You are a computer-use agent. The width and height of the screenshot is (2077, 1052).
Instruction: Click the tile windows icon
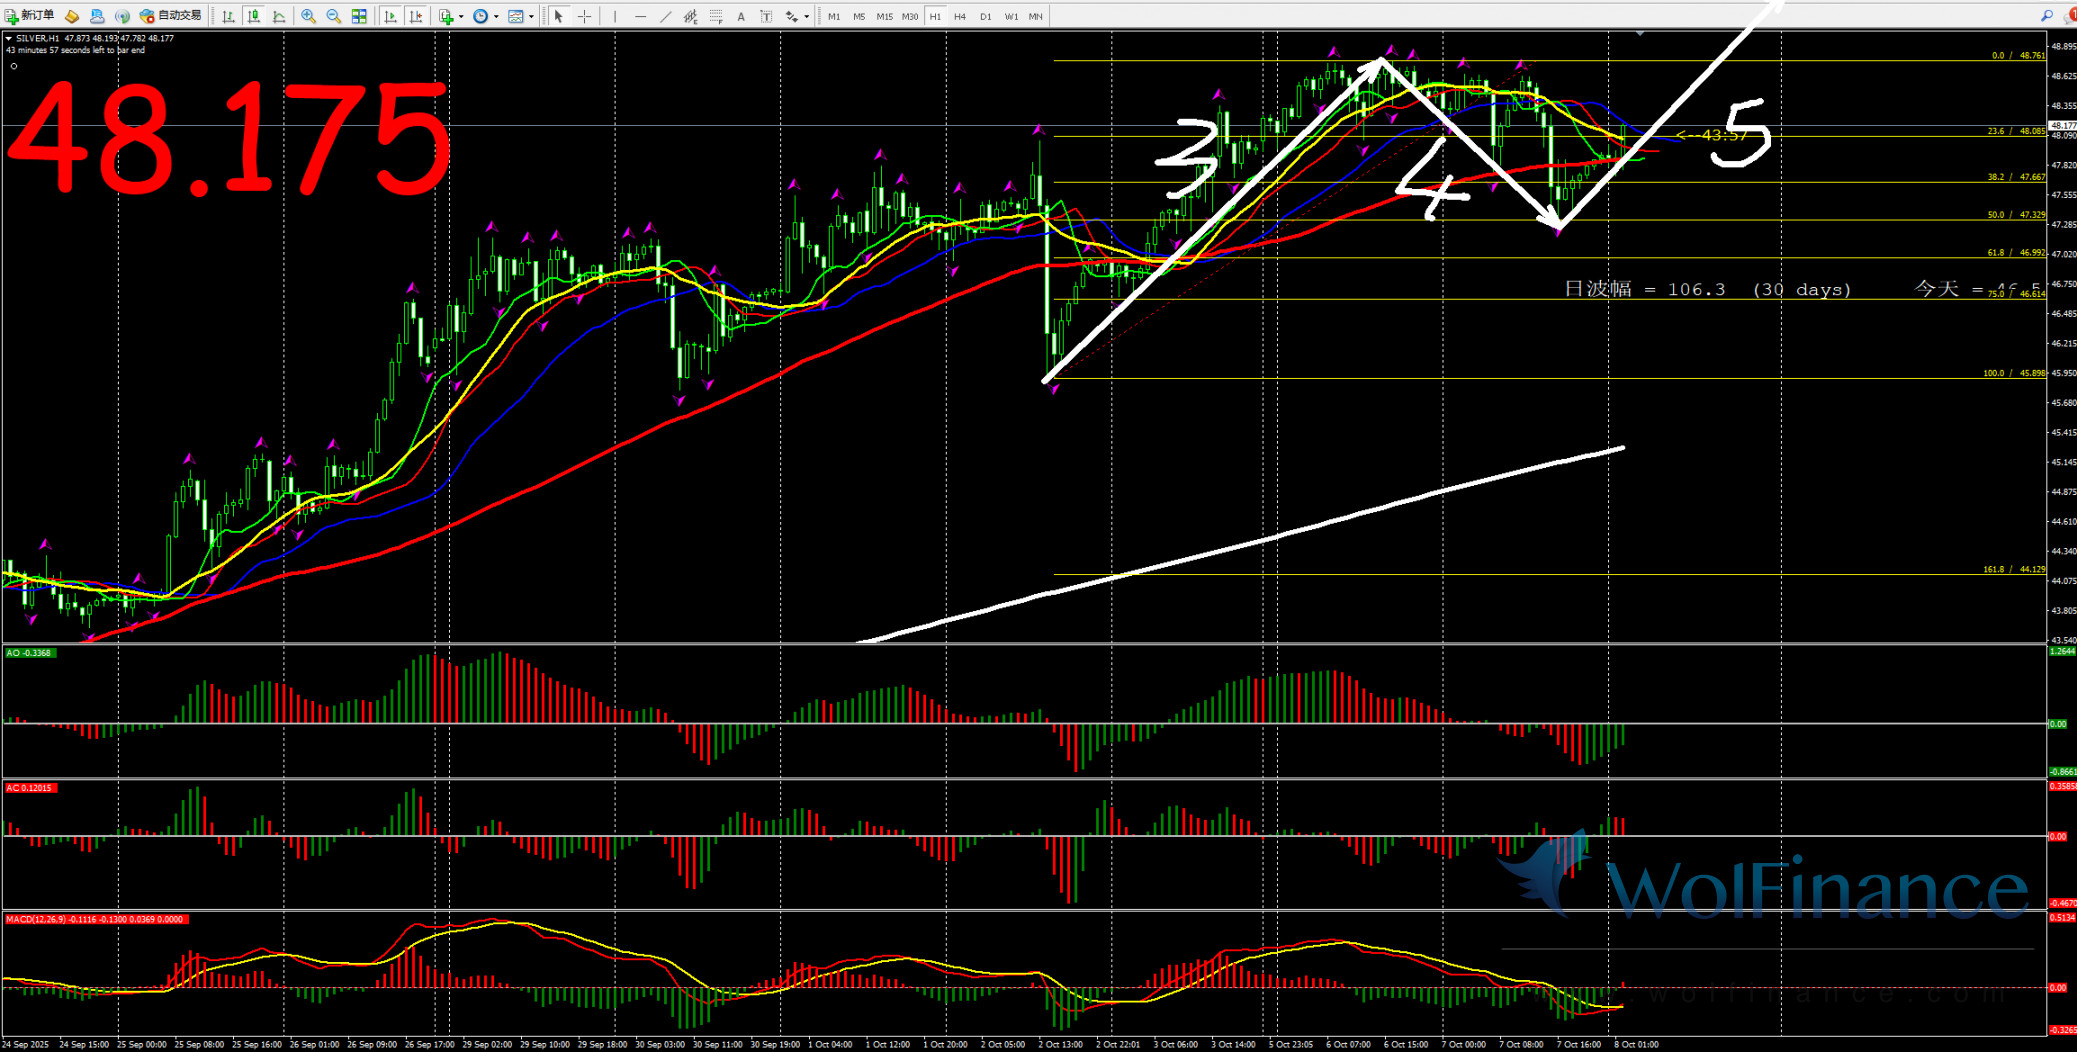click(359, 16)
